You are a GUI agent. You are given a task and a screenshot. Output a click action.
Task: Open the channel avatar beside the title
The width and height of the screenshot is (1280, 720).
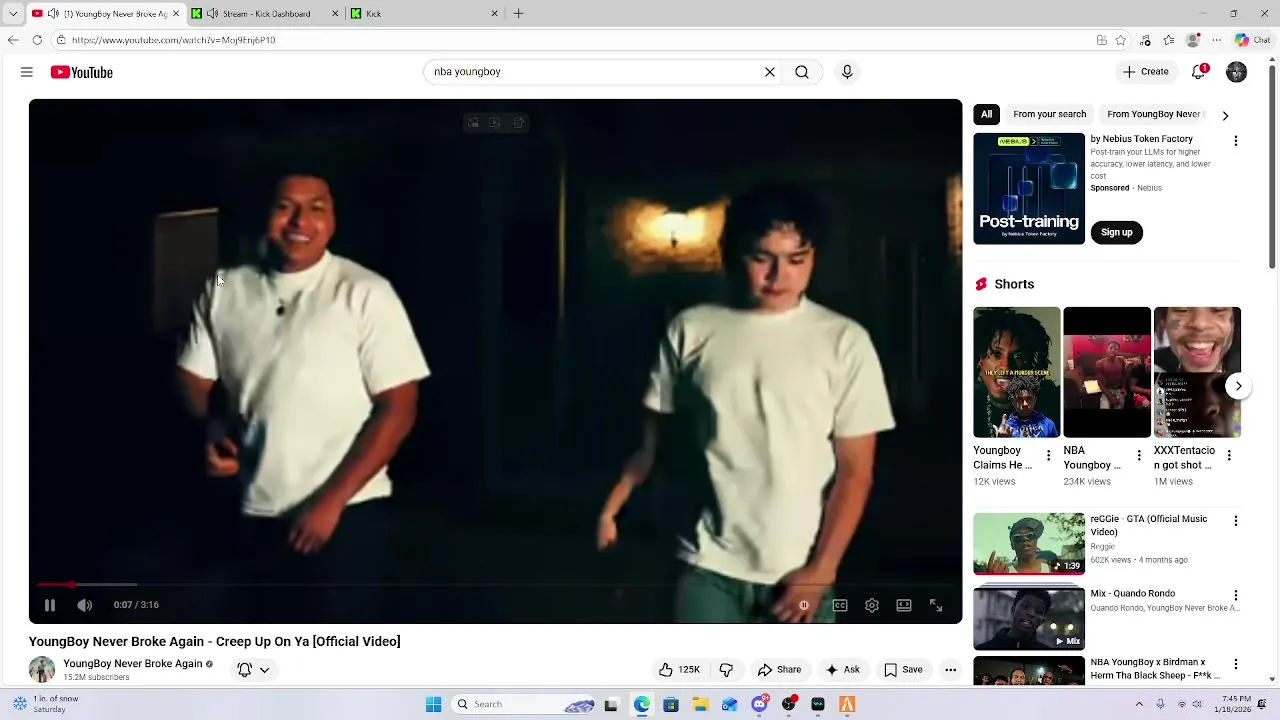(x=42, y=670)
